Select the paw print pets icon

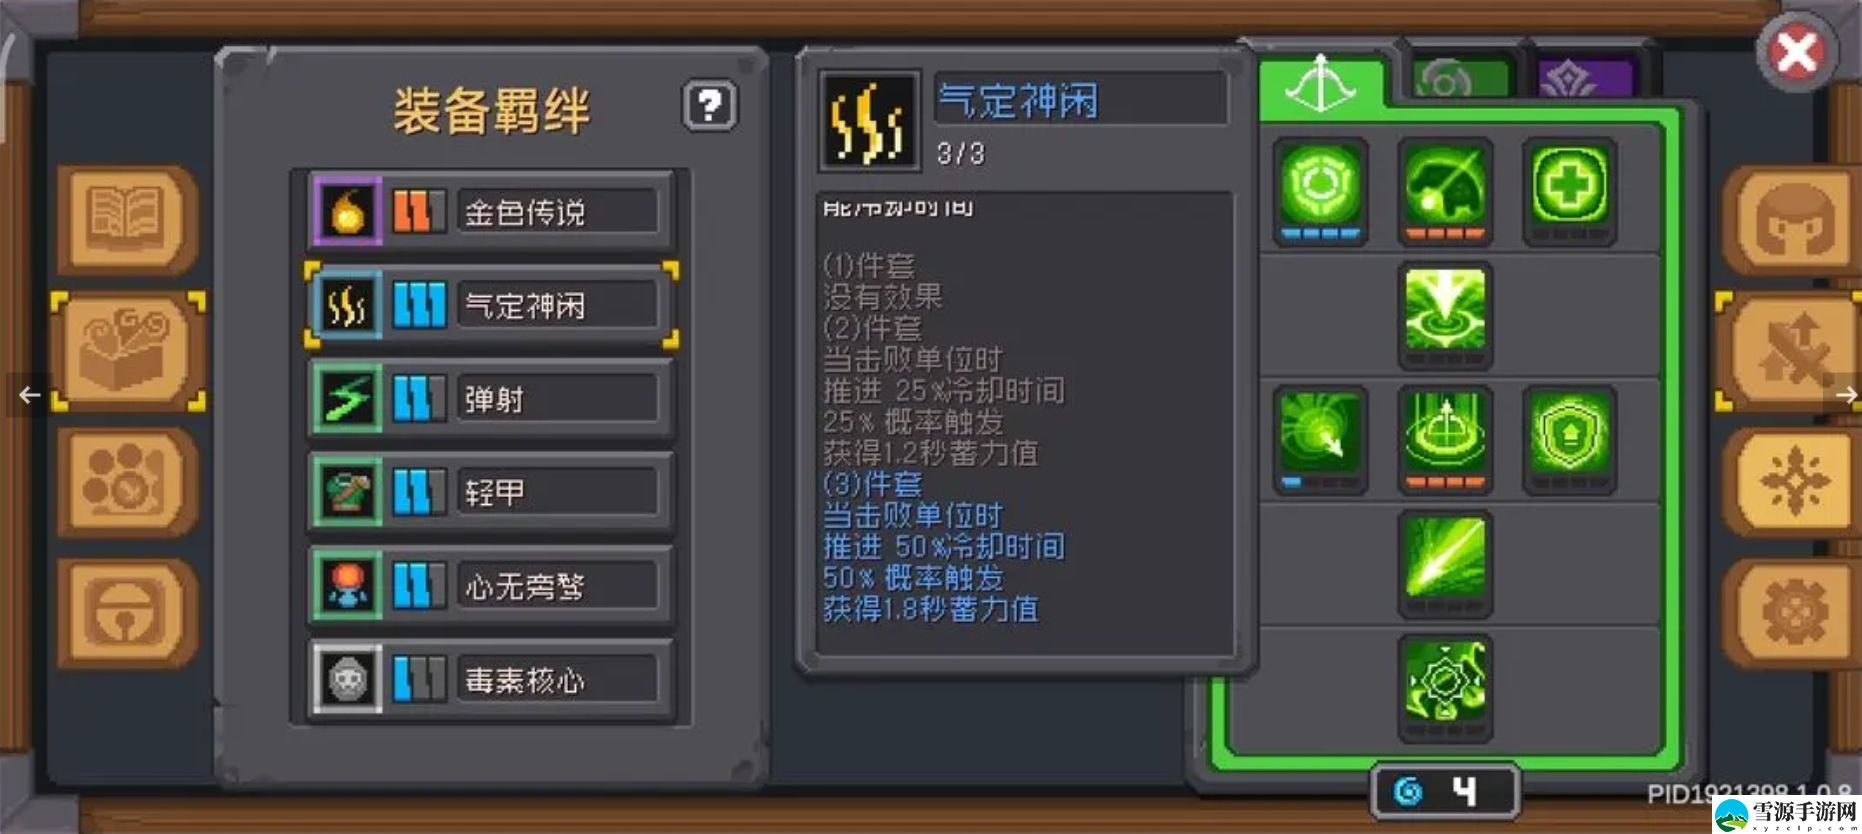click(x=128, y=483)
